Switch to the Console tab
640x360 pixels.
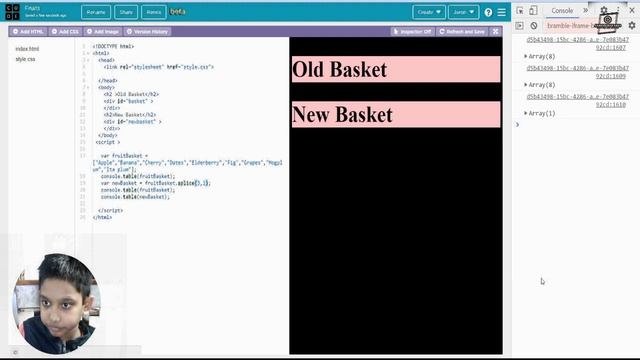(x=562, y=11)
